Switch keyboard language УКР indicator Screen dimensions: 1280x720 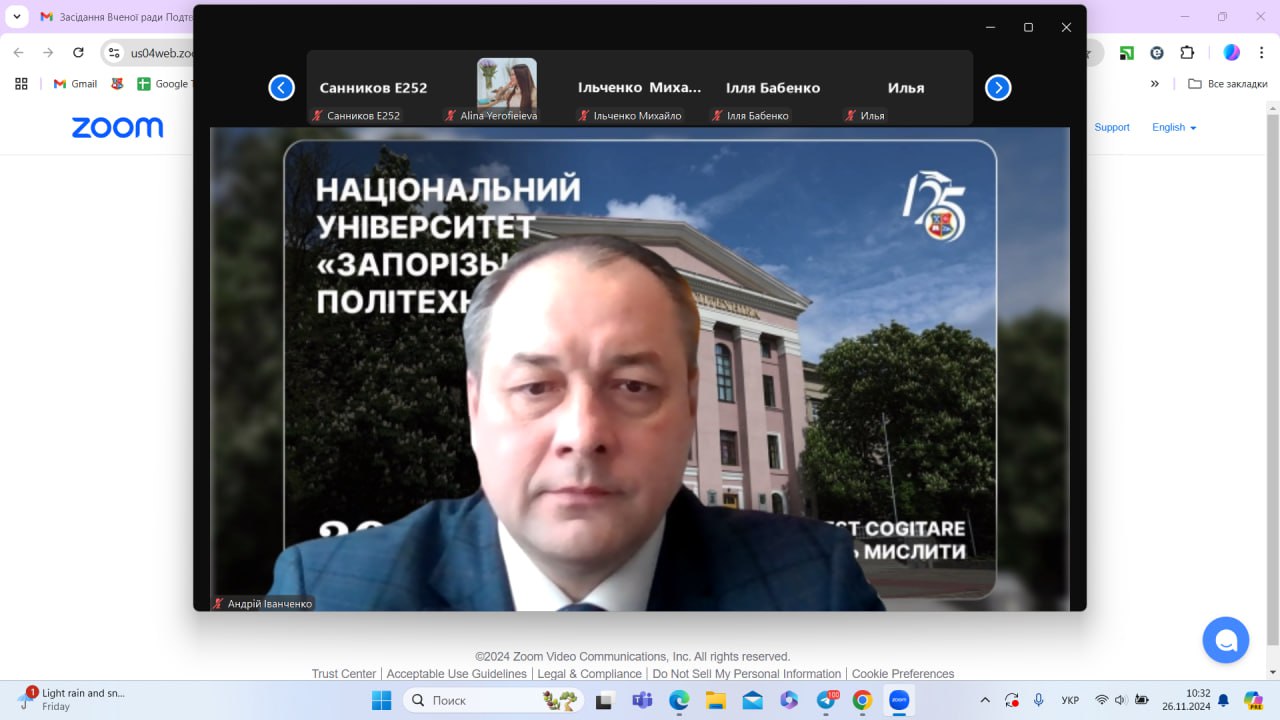[1070, 700]
